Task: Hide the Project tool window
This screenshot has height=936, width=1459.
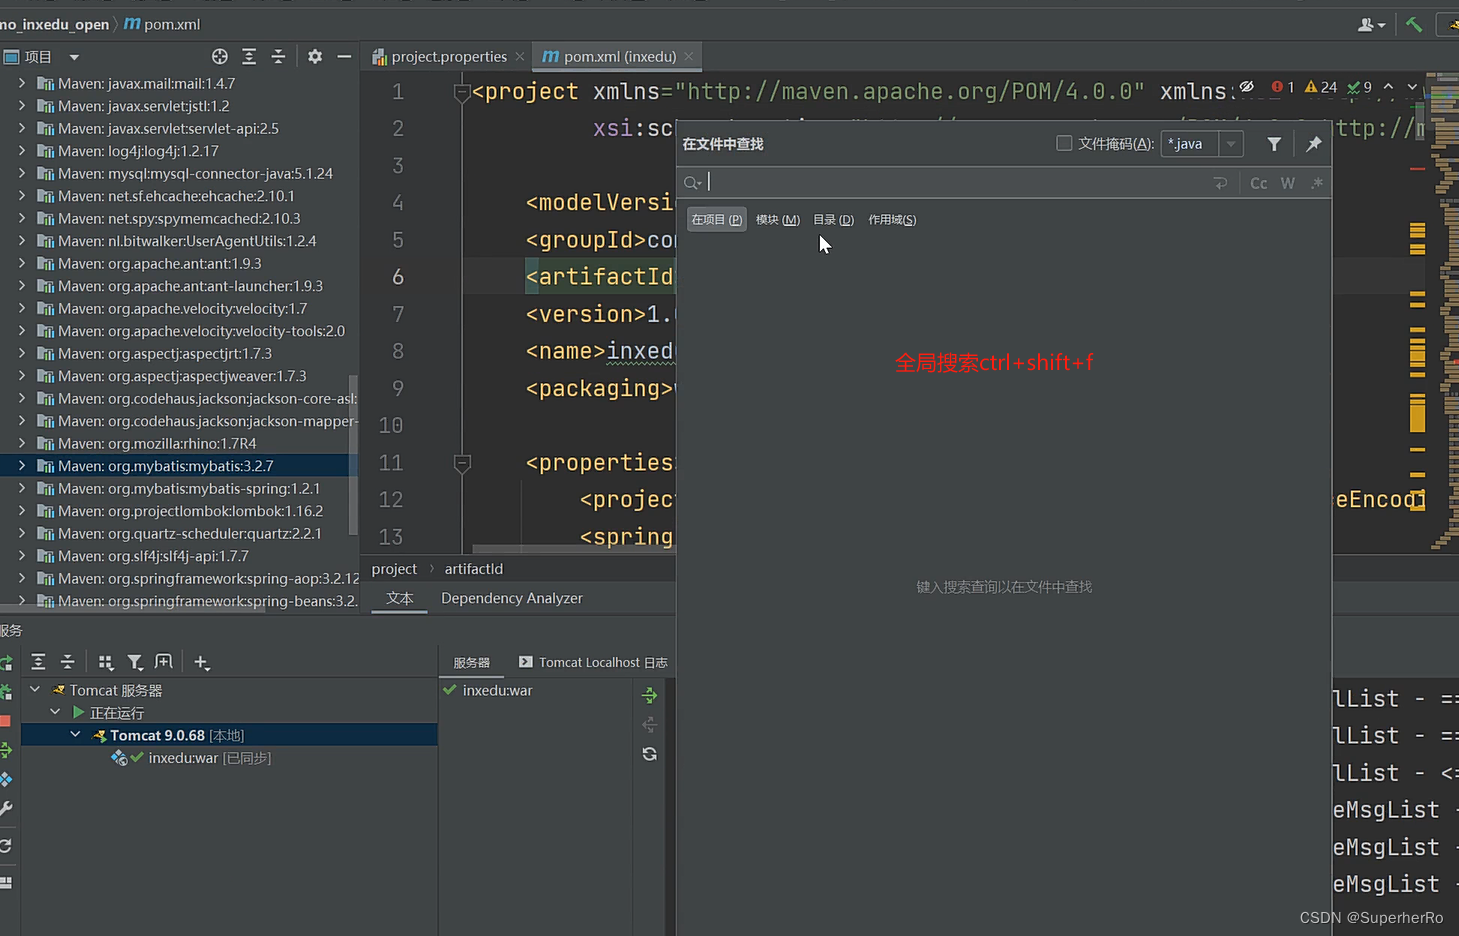Action: 344,57
